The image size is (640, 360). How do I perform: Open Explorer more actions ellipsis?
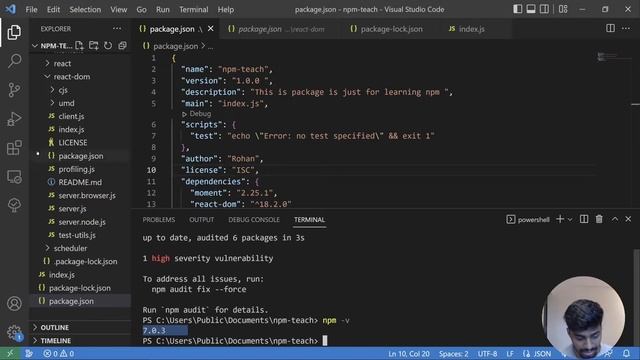[x=117, y=29]
